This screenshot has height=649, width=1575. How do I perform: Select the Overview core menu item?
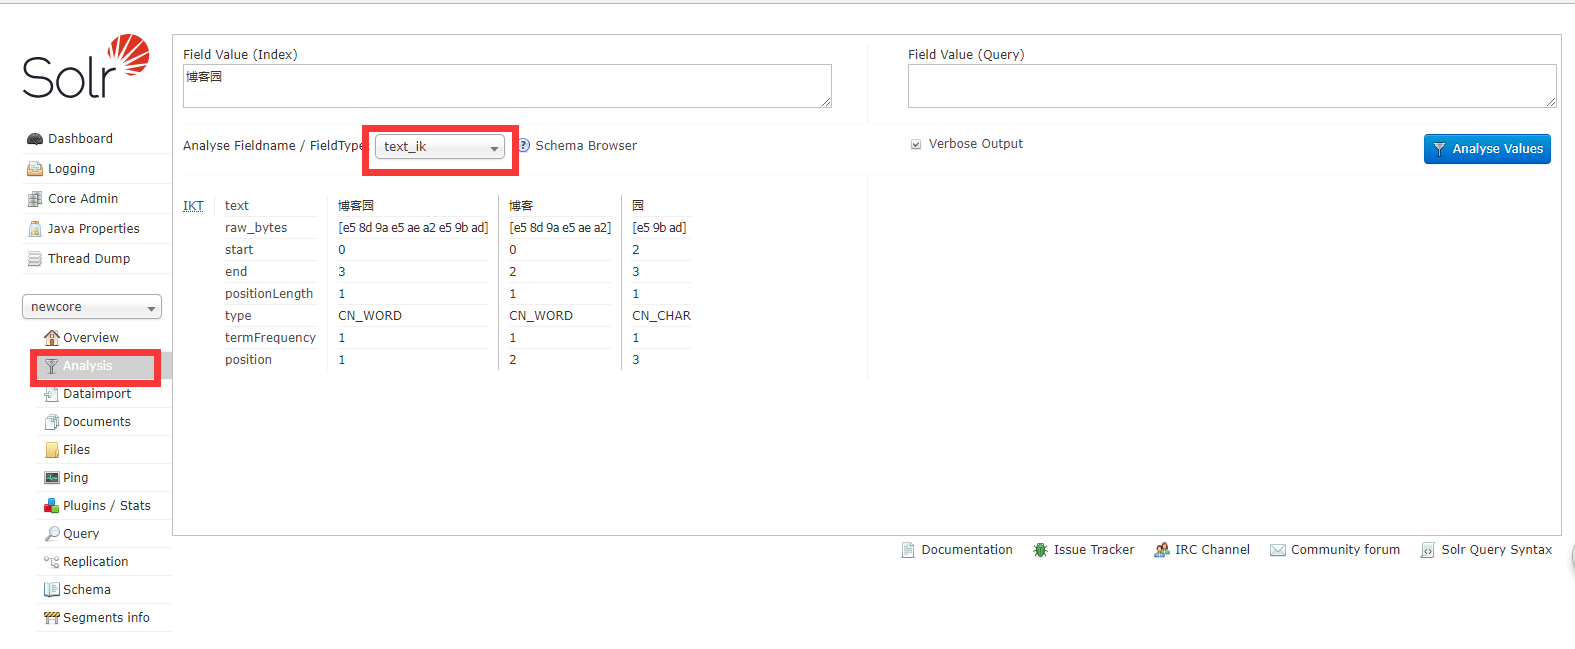pos(91,338)
